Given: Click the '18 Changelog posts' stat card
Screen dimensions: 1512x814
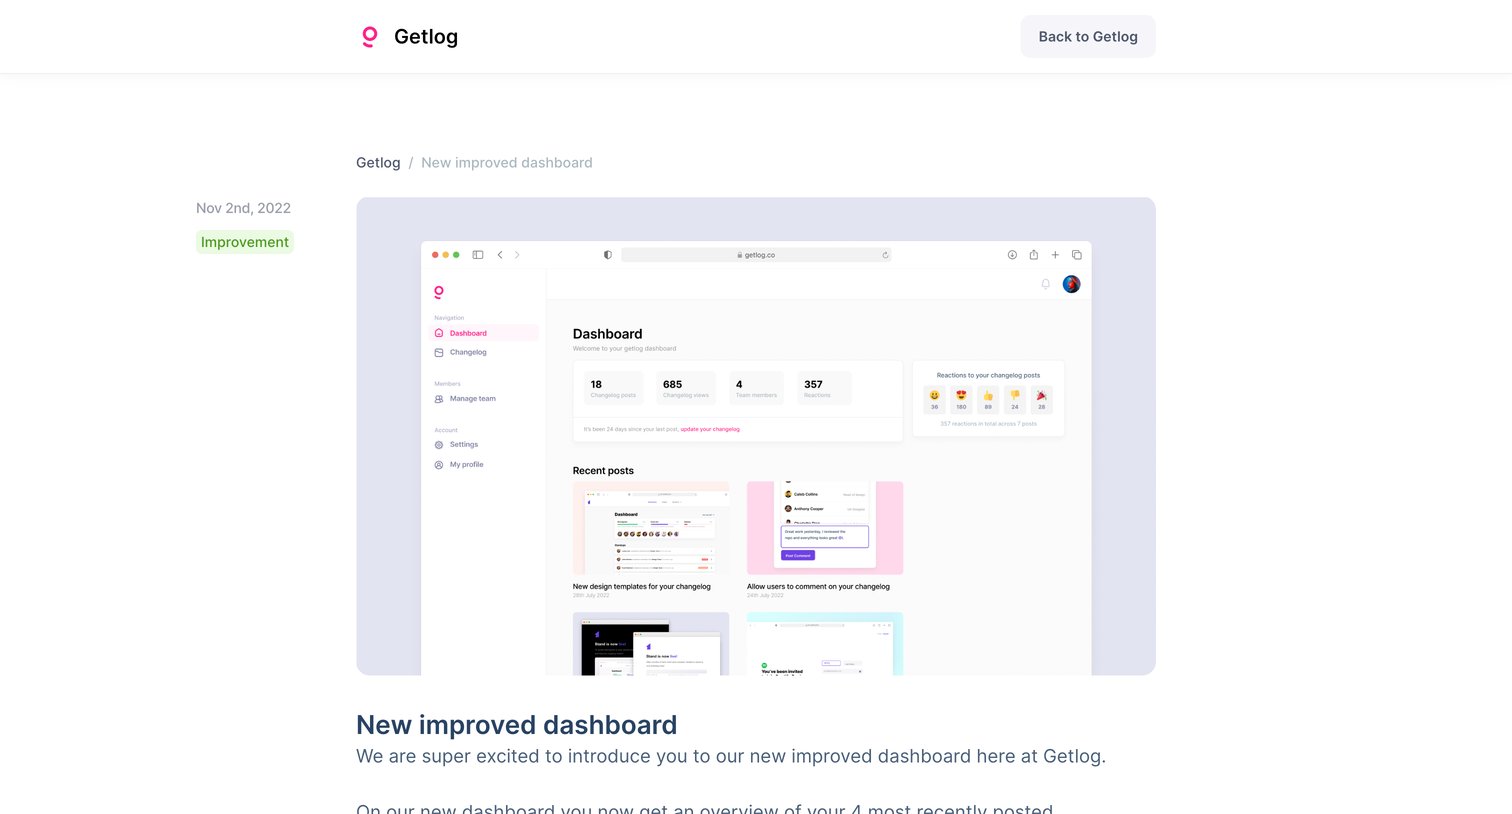Looking at the screenshot, I should click(x=614, y=388).
